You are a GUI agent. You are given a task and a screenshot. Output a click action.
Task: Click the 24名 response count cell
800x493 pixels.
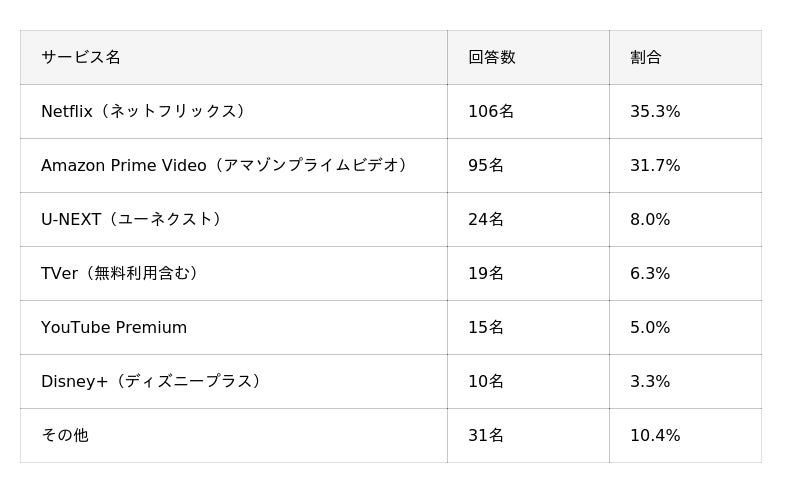[x=486, y=220]
